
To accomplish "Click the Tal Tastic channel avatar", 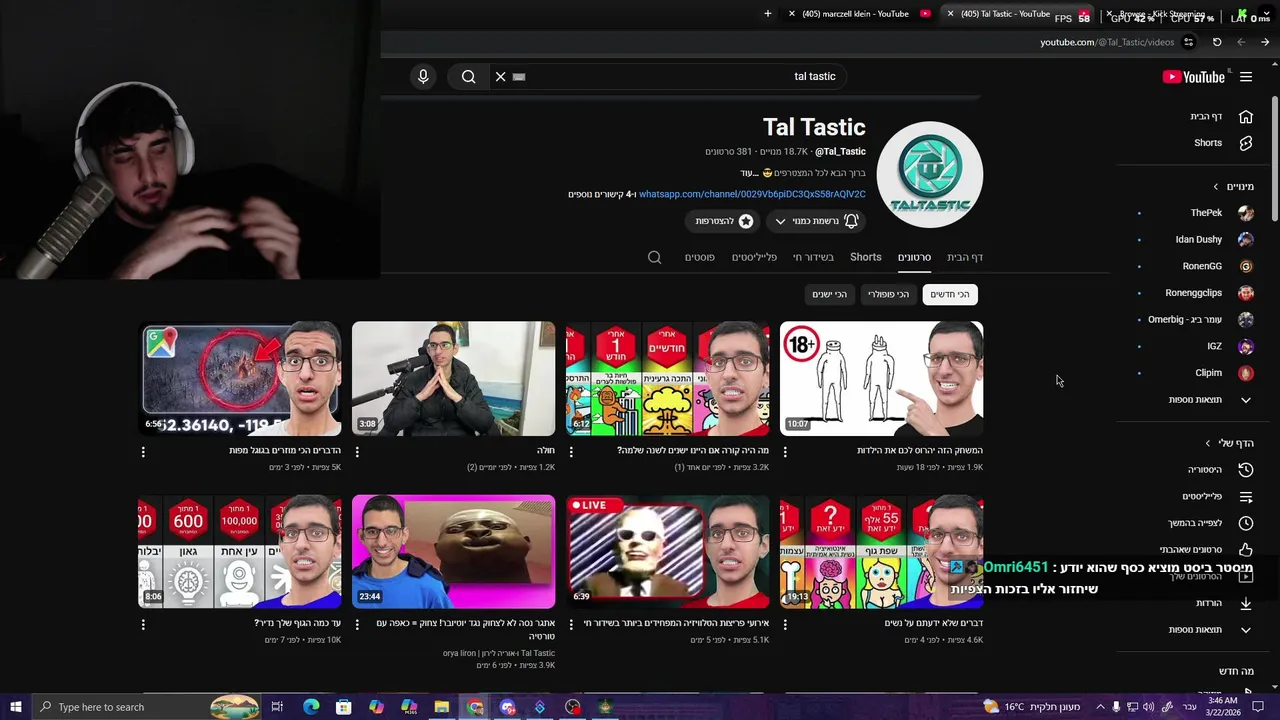I will point(930,175).
